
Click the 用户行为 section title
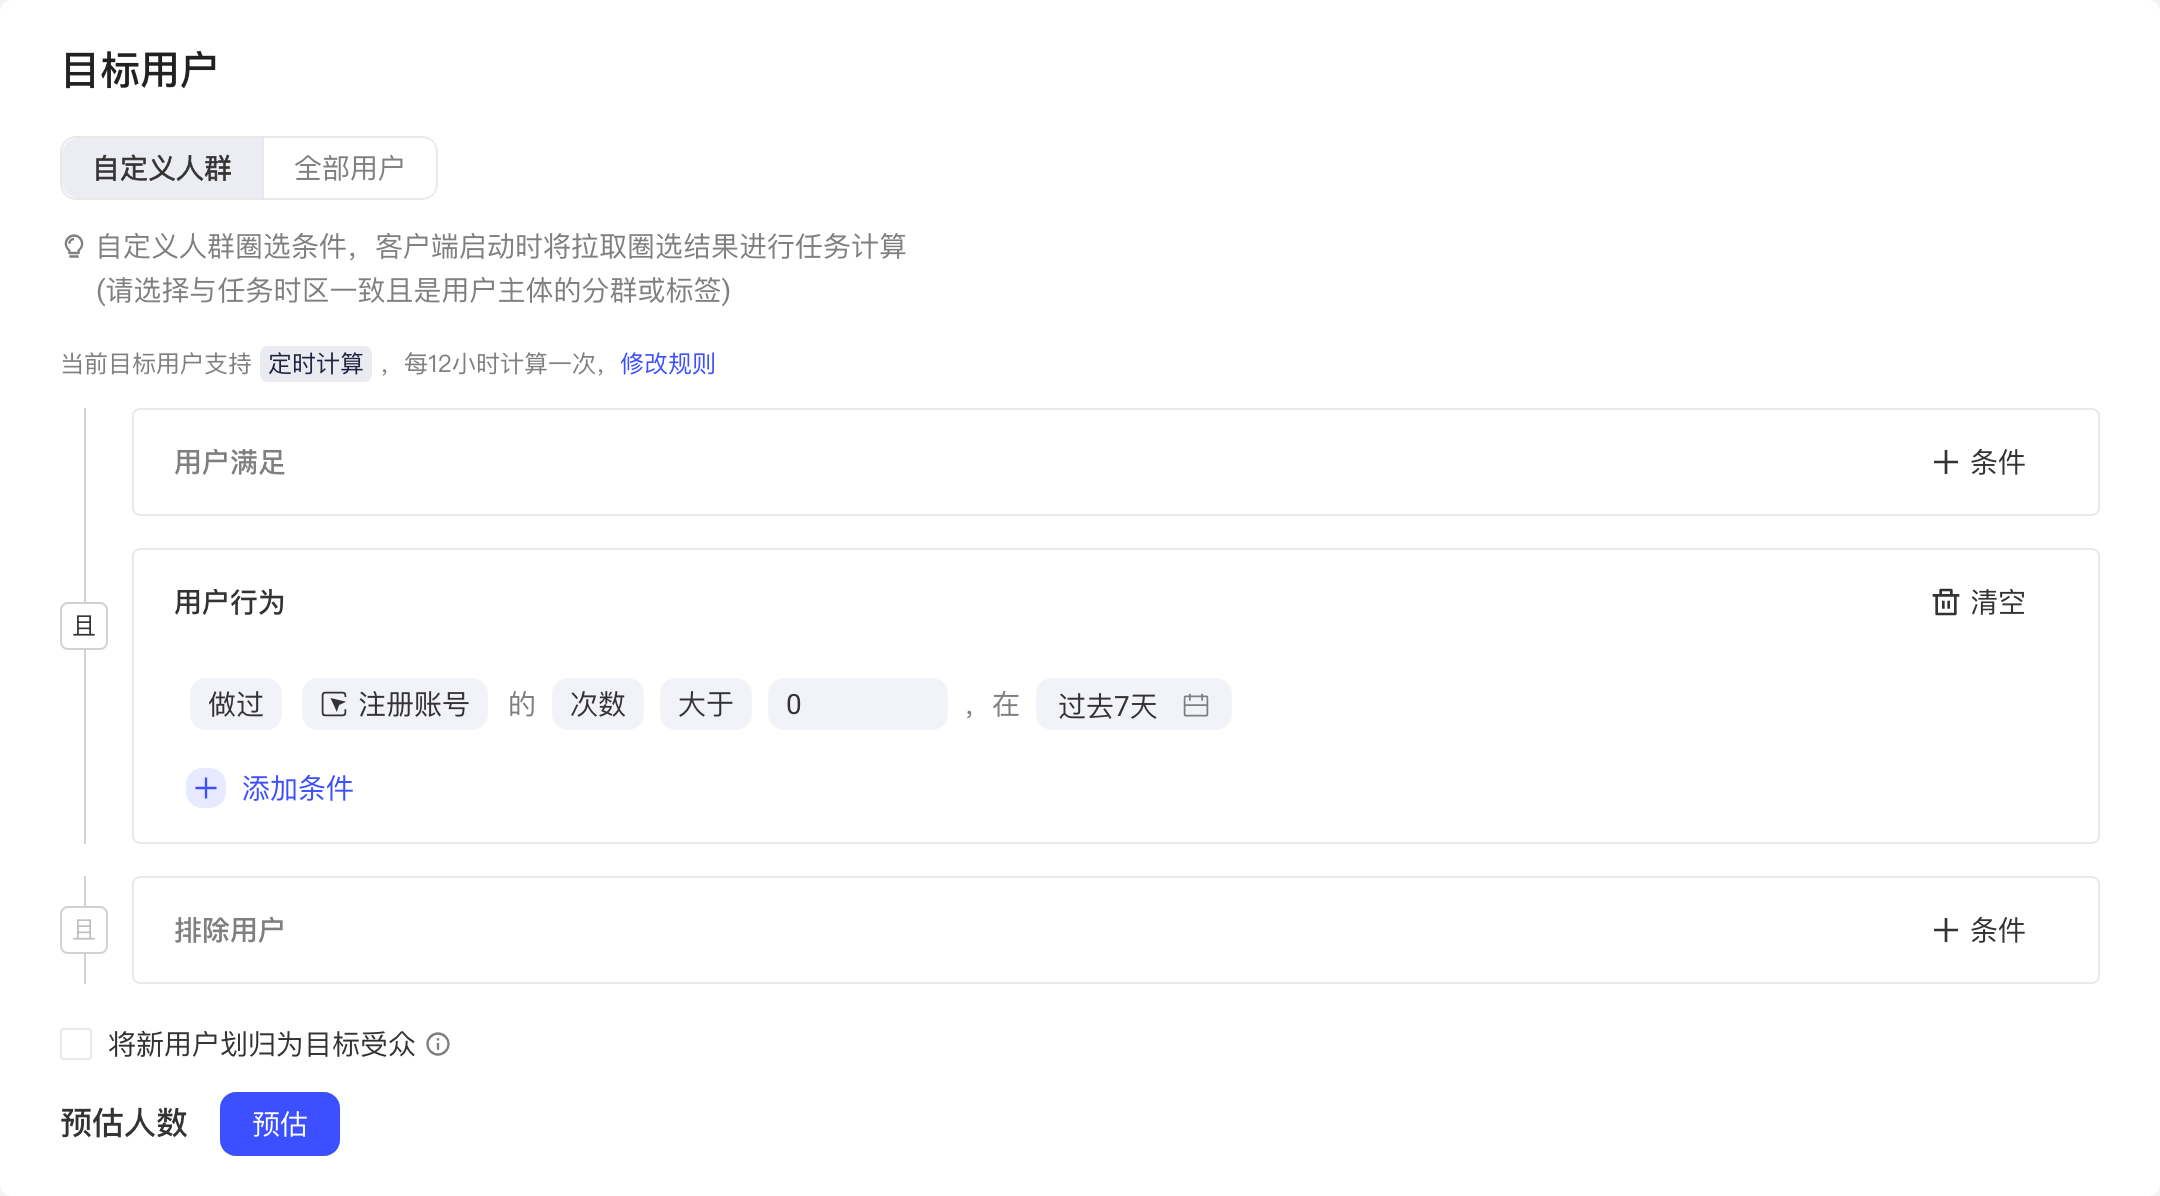point(229,602)
